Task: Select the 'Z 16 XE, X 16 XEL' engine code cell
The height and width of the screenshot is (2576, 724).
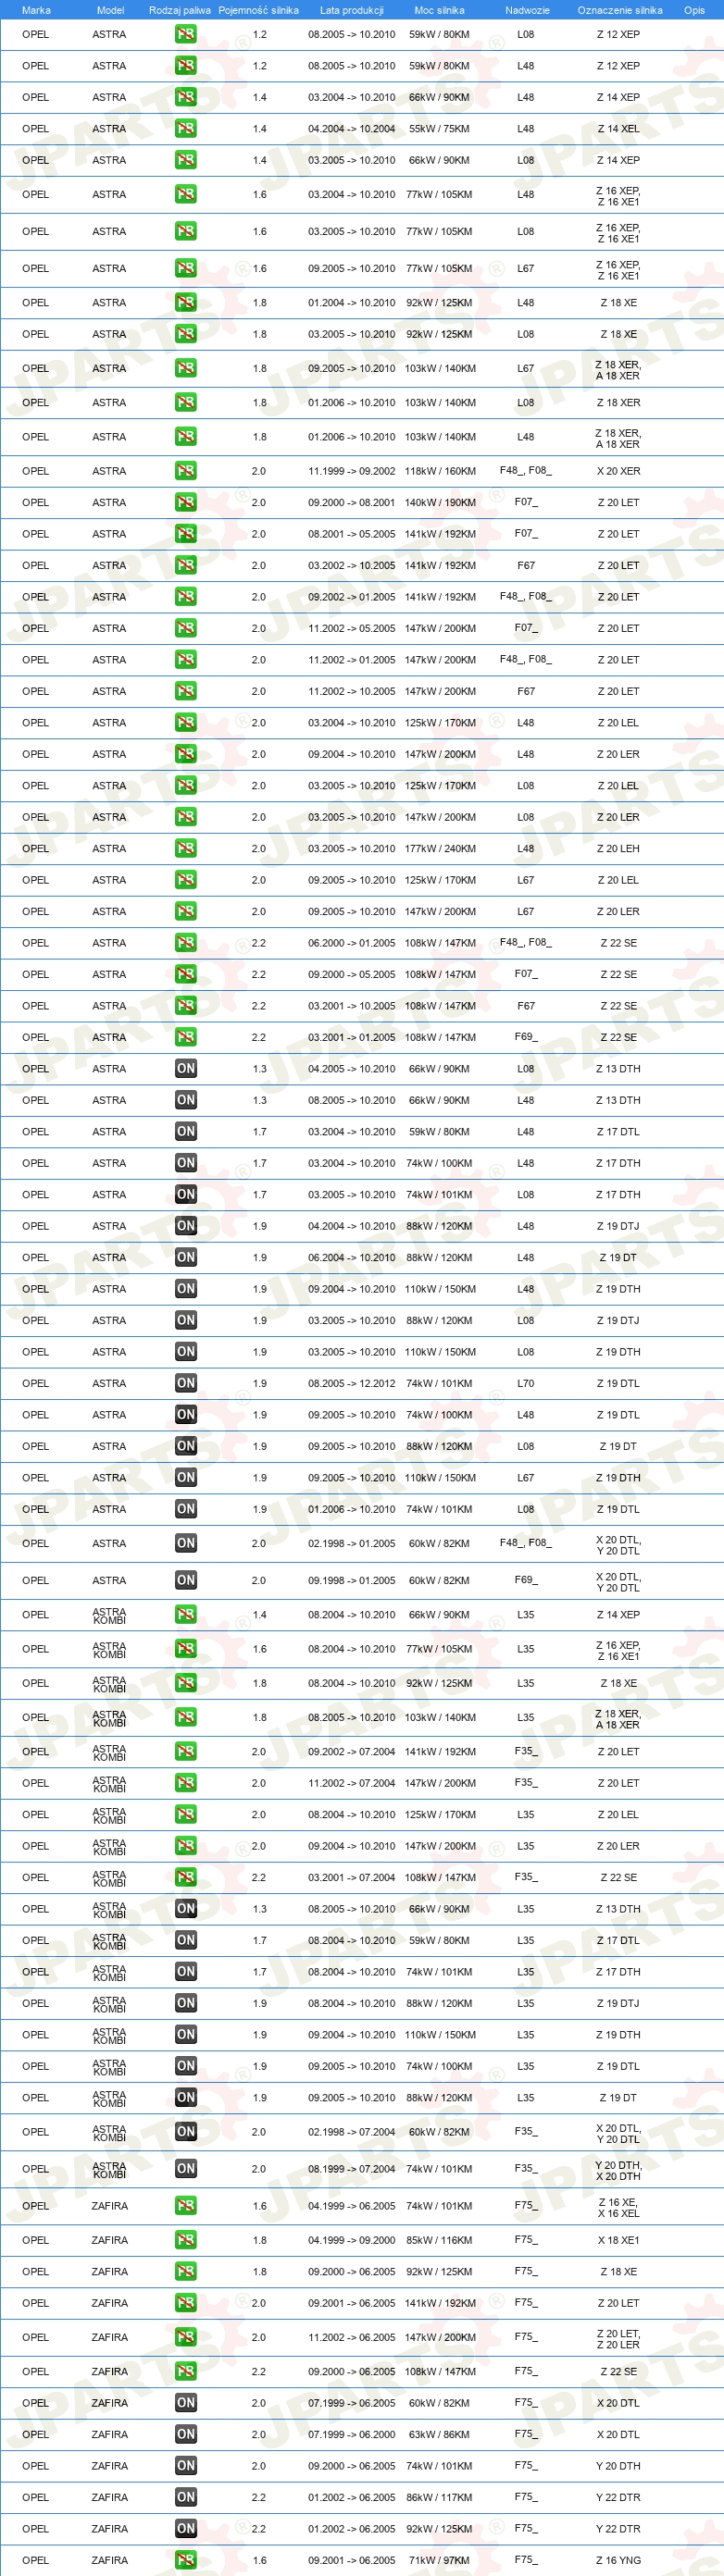Action: coord(618,2207)
